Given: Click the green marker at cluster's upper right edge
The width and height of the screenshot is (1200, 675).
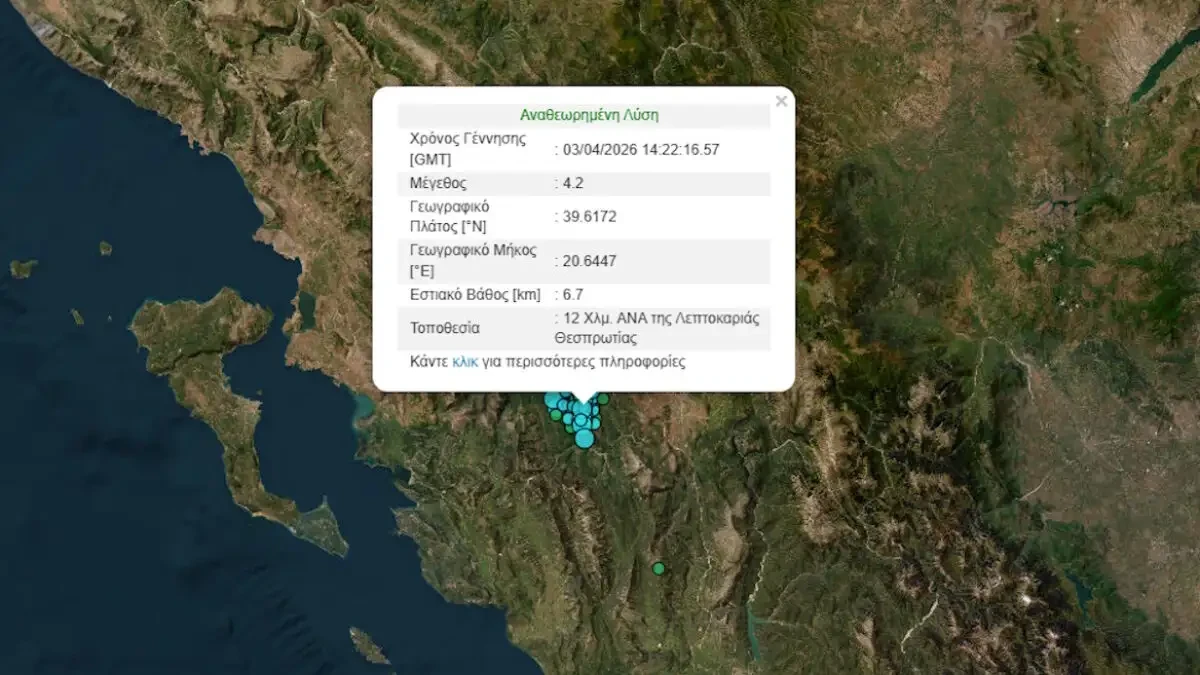Looking at the screenshot, I should [x=603, y=399].
